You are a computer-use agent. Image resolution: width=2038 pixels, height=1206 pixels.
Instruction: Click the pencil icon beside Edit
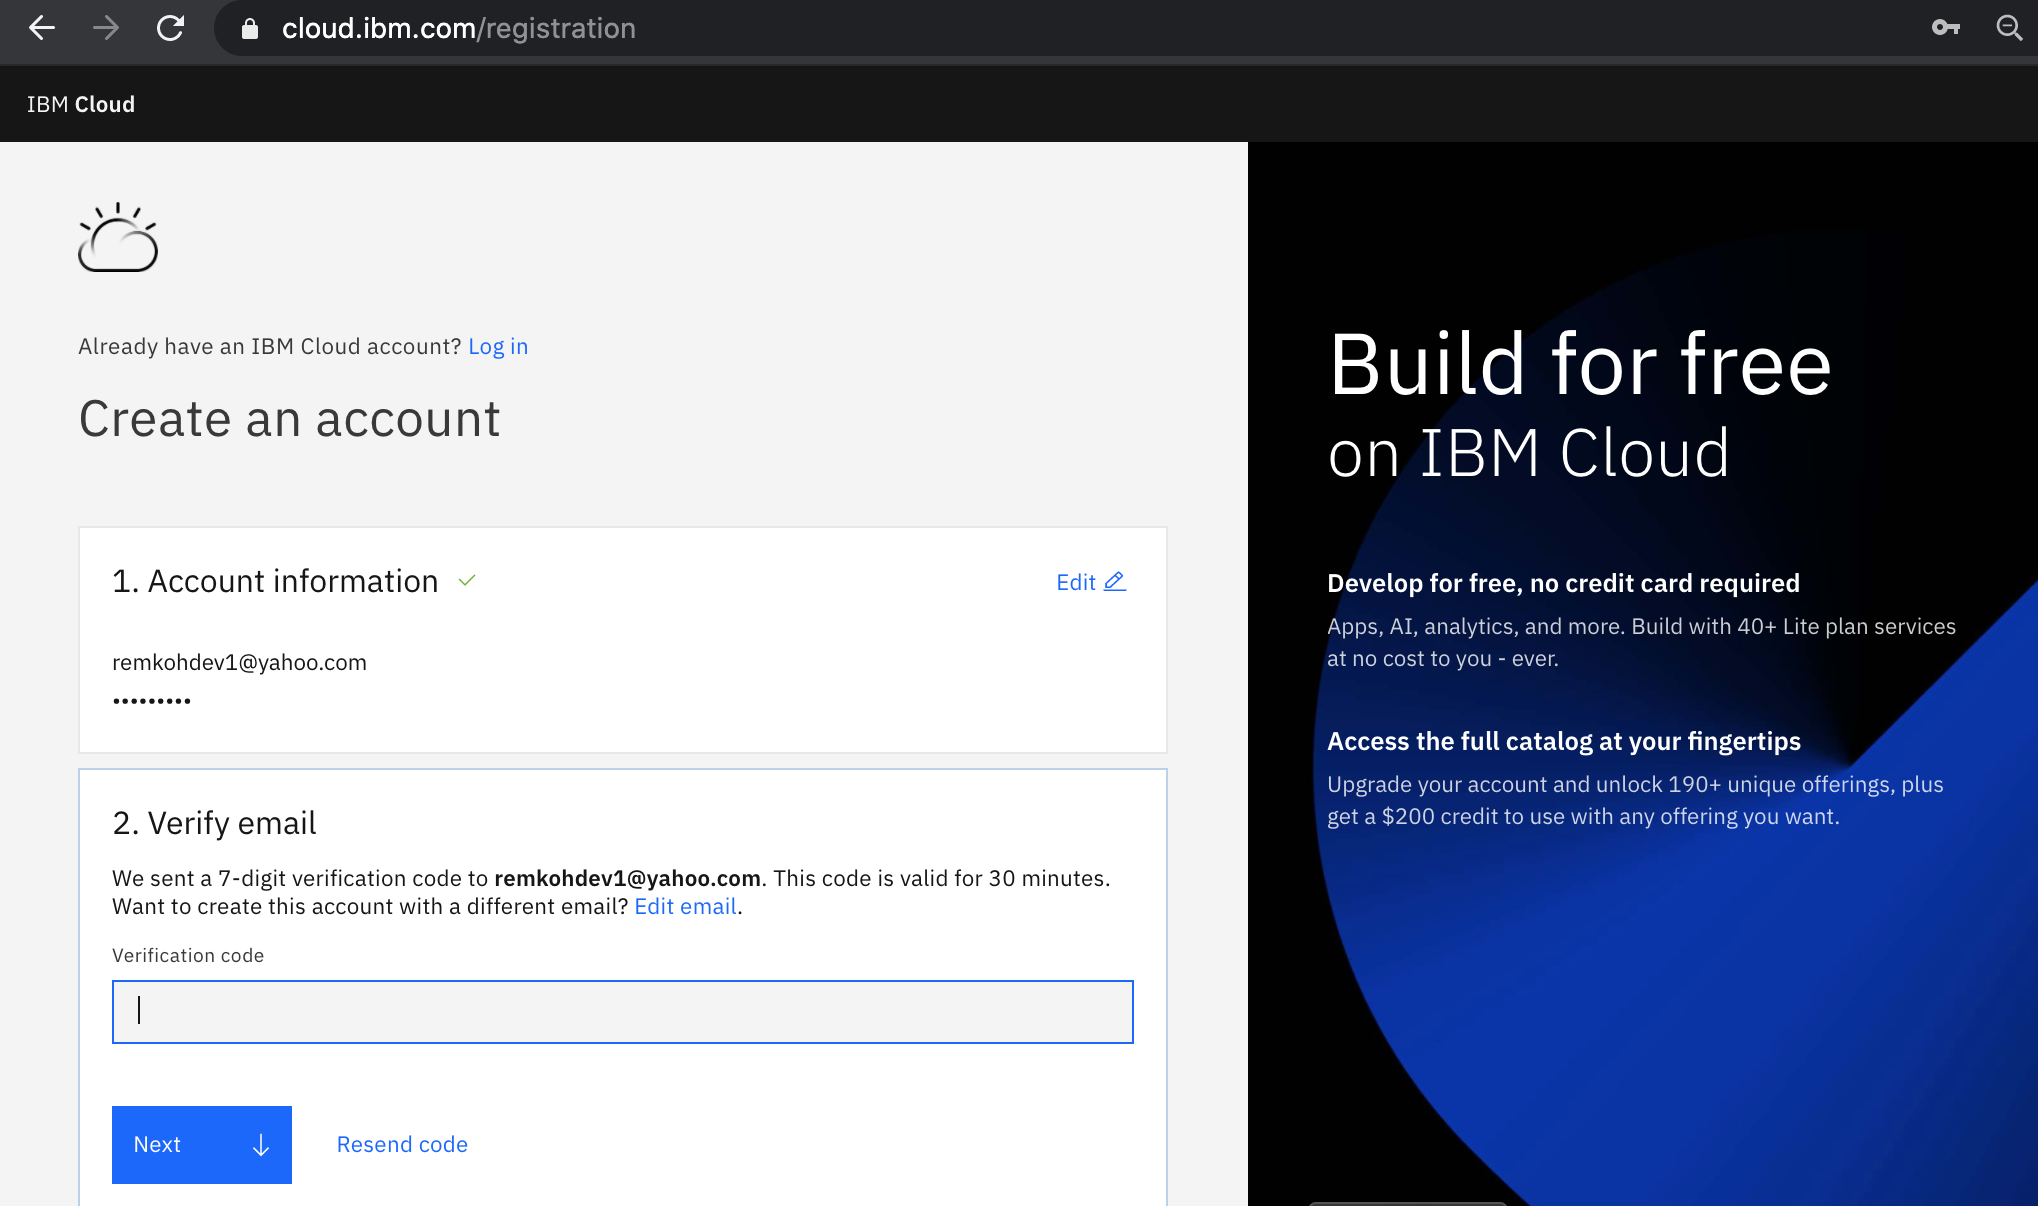click(1115, 581)
